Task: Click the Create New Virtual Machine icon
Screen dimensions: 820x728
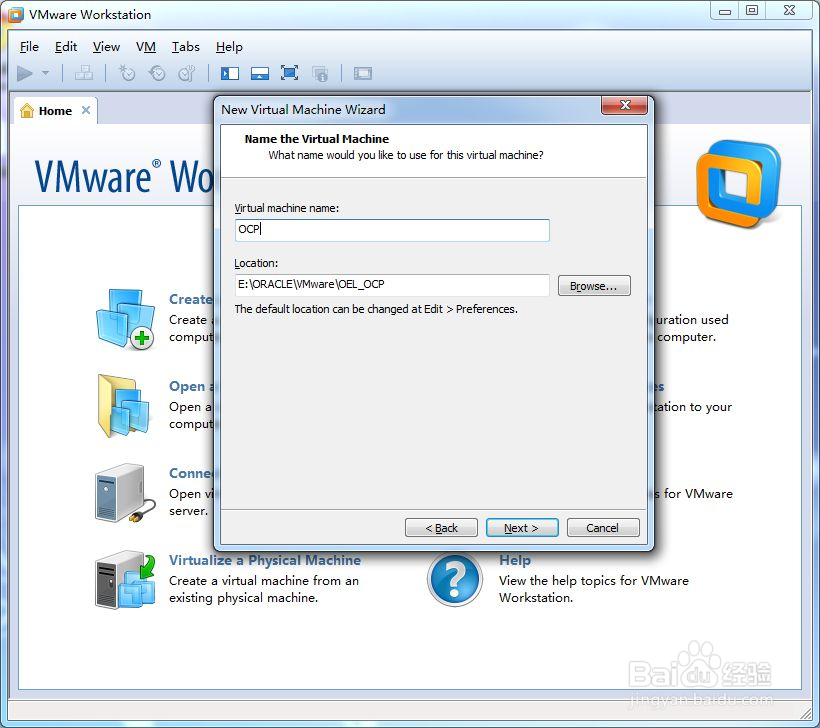Action: coord(126,318)
